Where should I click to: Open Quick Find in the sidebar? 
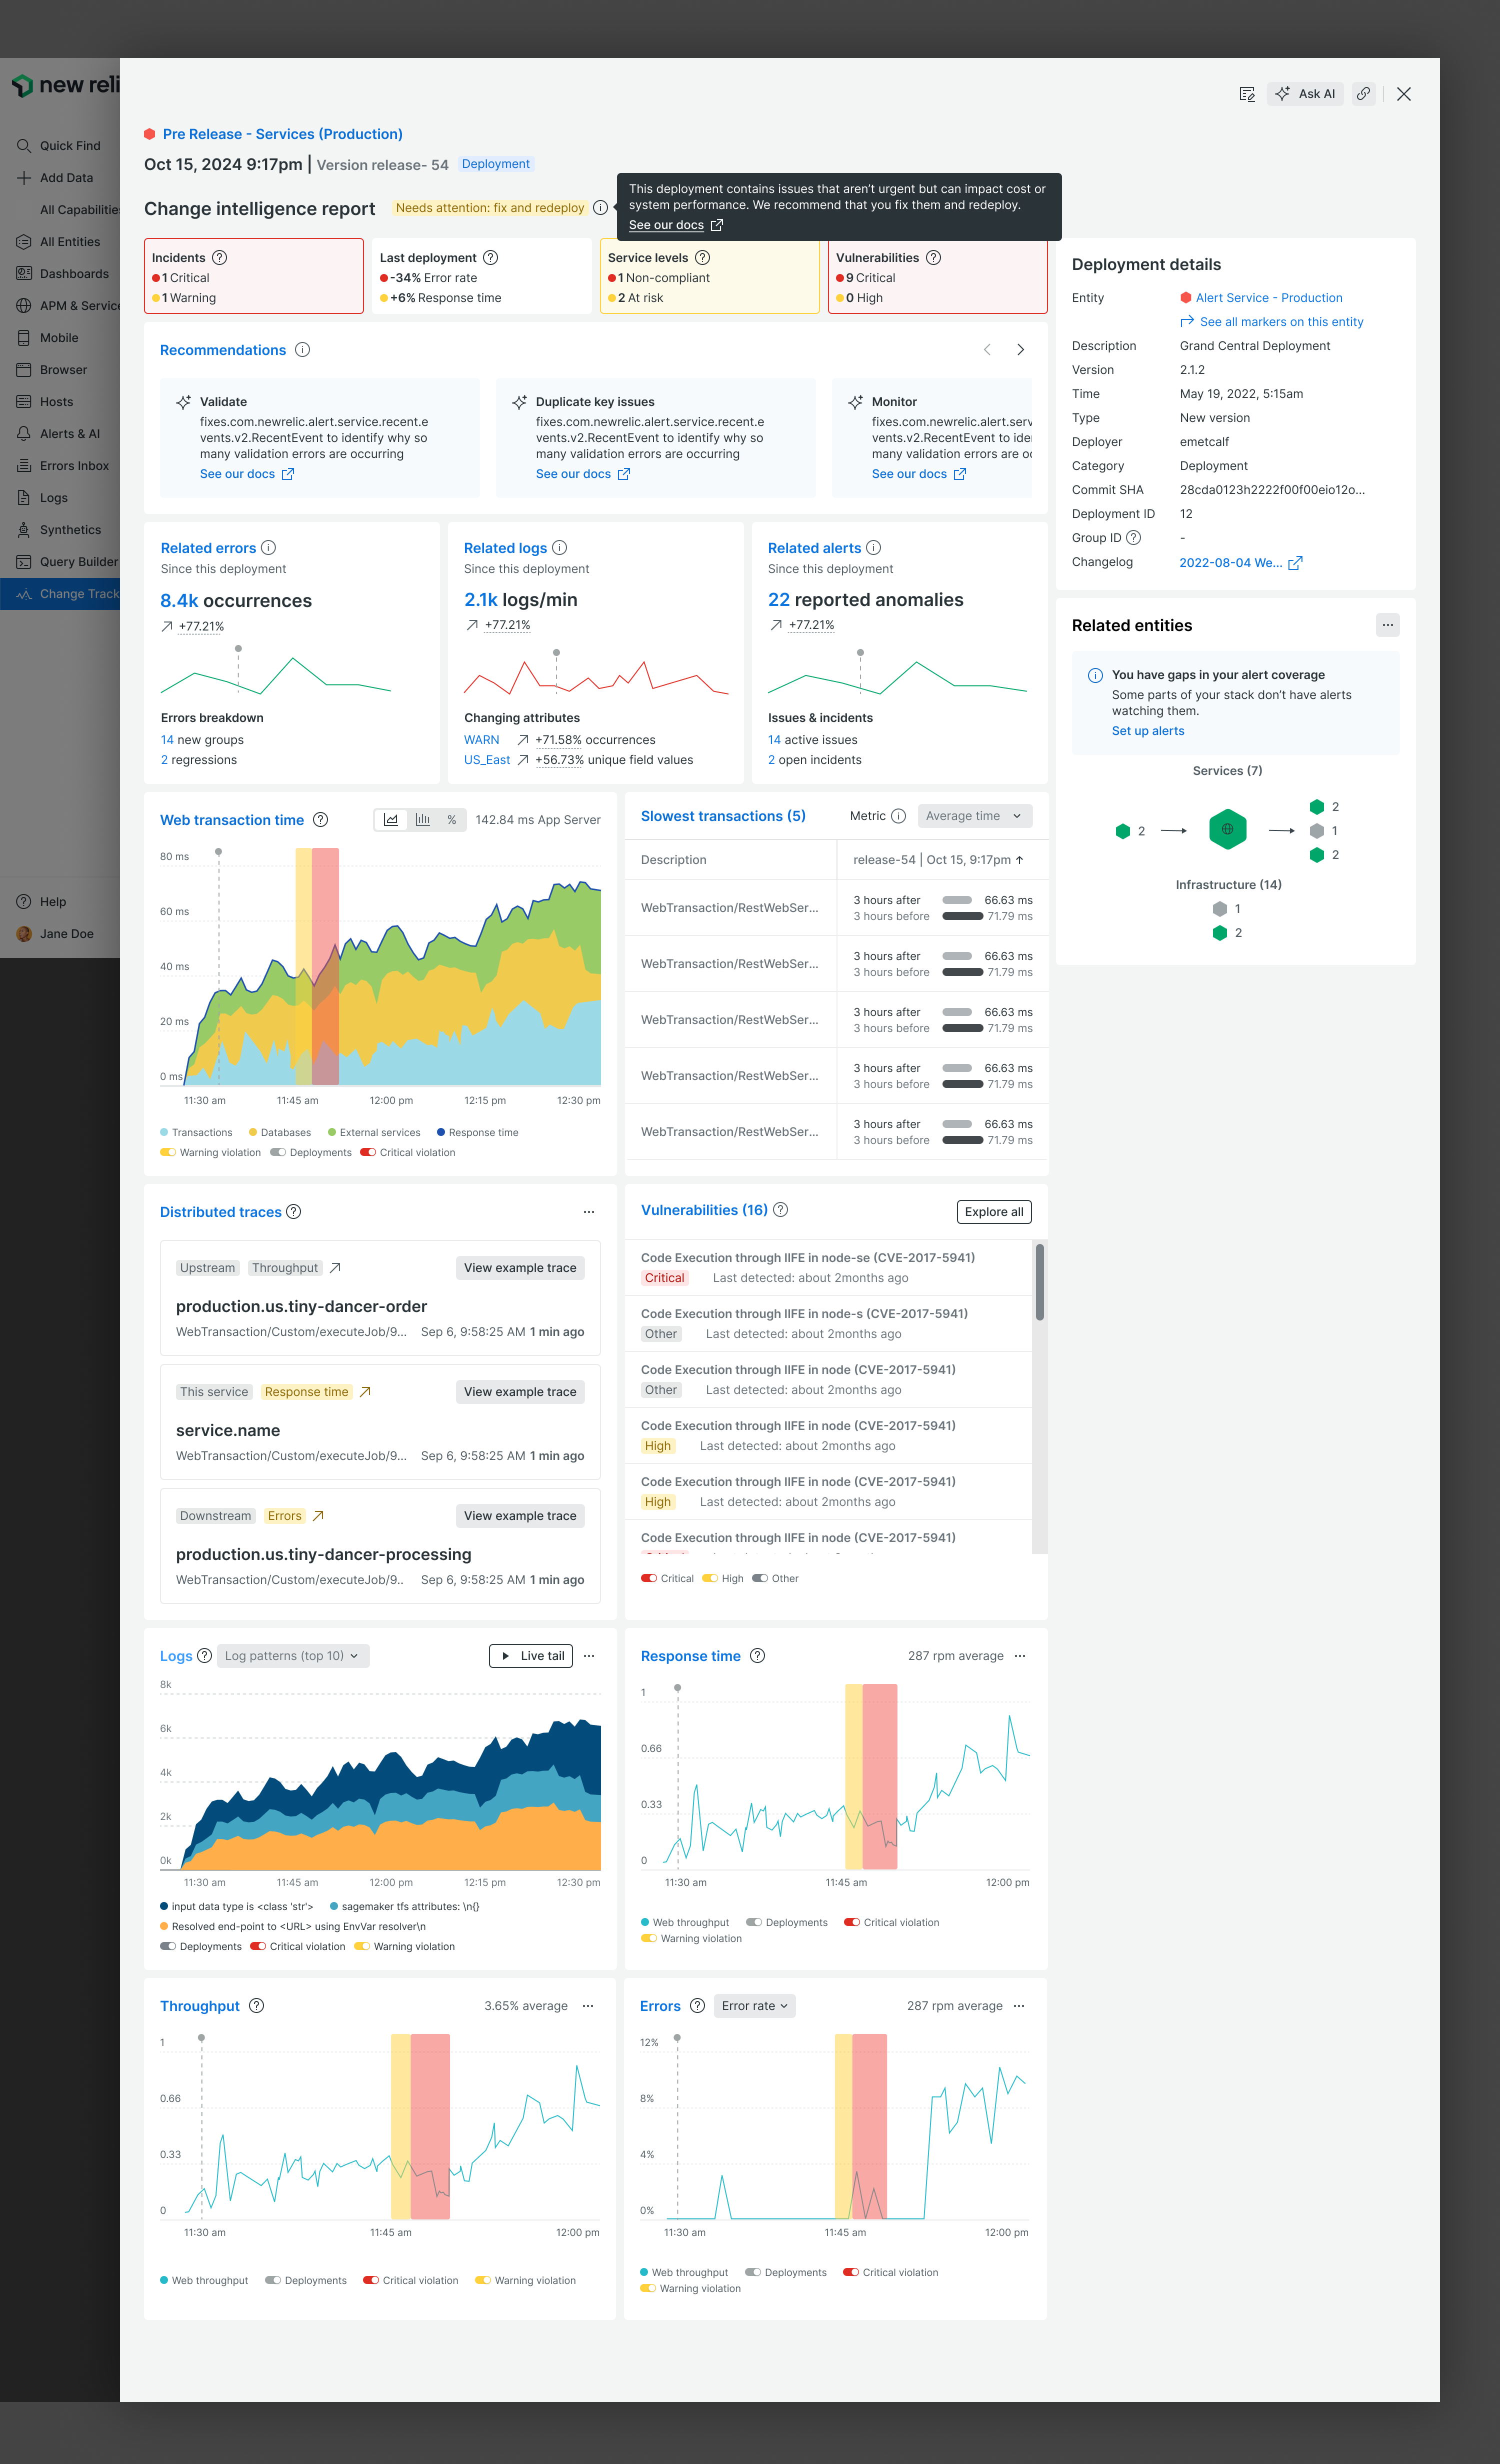[60, 146]
